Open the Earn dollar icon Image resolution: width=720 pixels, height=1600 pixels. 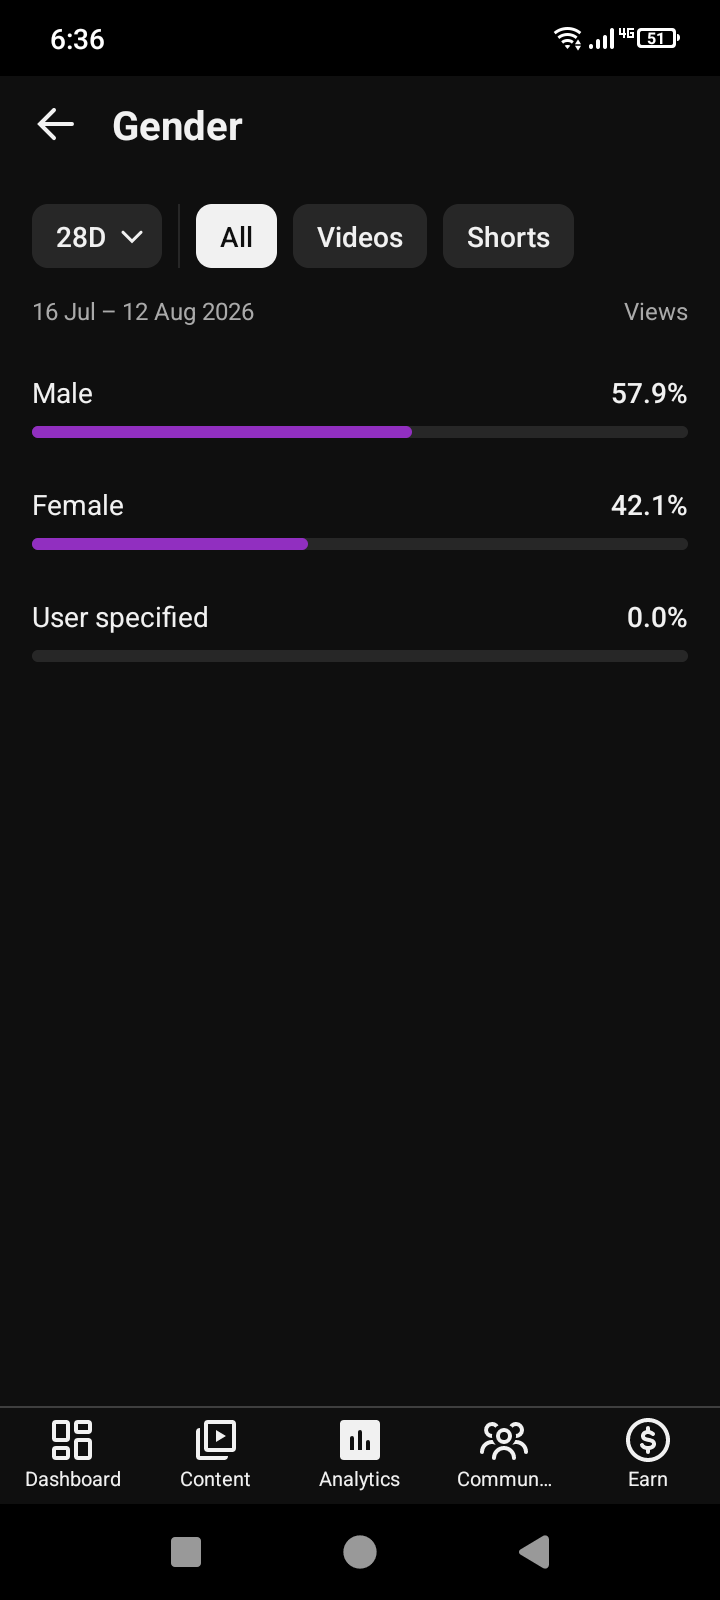648,1440
